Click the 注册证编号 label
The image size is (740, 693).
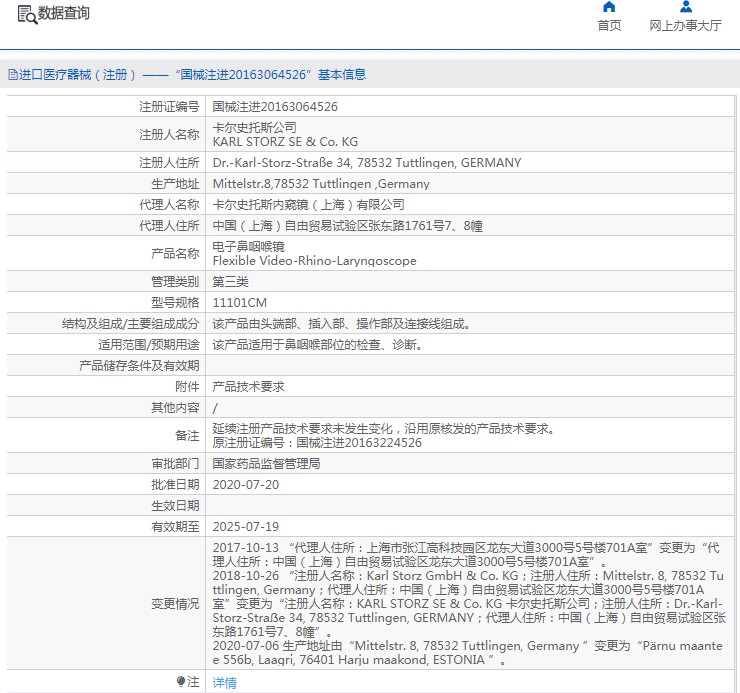tap(169, 107)
